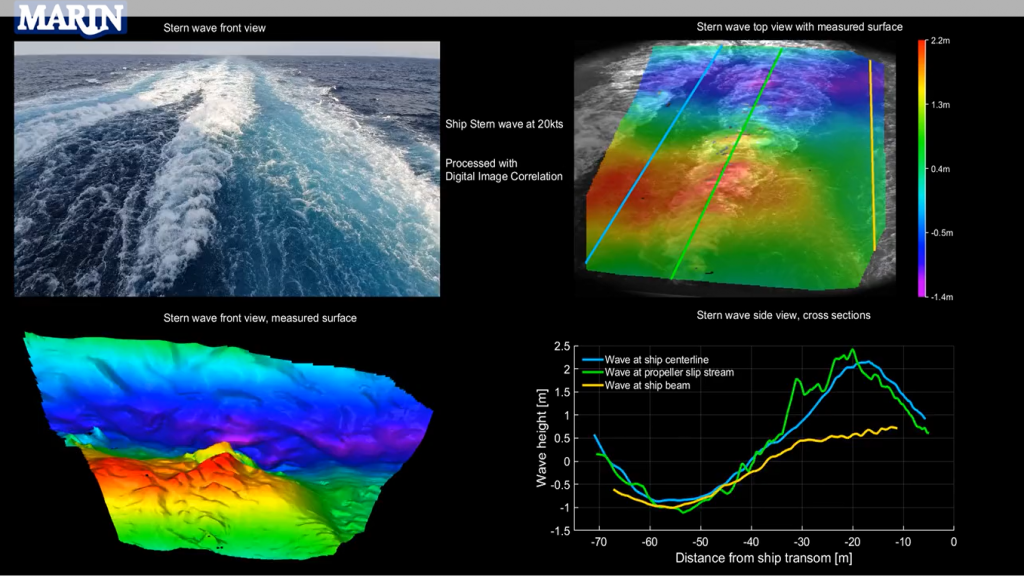Click 'Stern wave front view, measured surface' caption
Screen dimensions: 1024x577
click(260, 318)
